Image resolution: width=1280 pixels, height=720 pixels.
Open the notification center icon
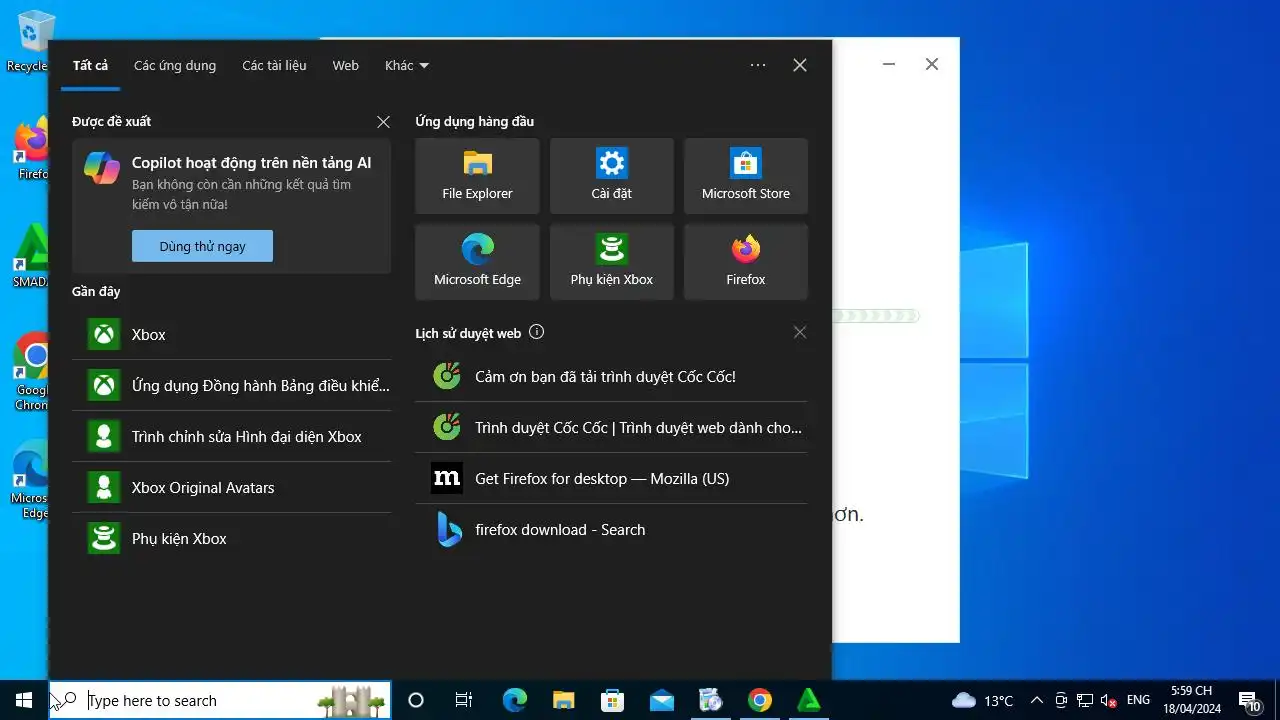(1248, 700)
